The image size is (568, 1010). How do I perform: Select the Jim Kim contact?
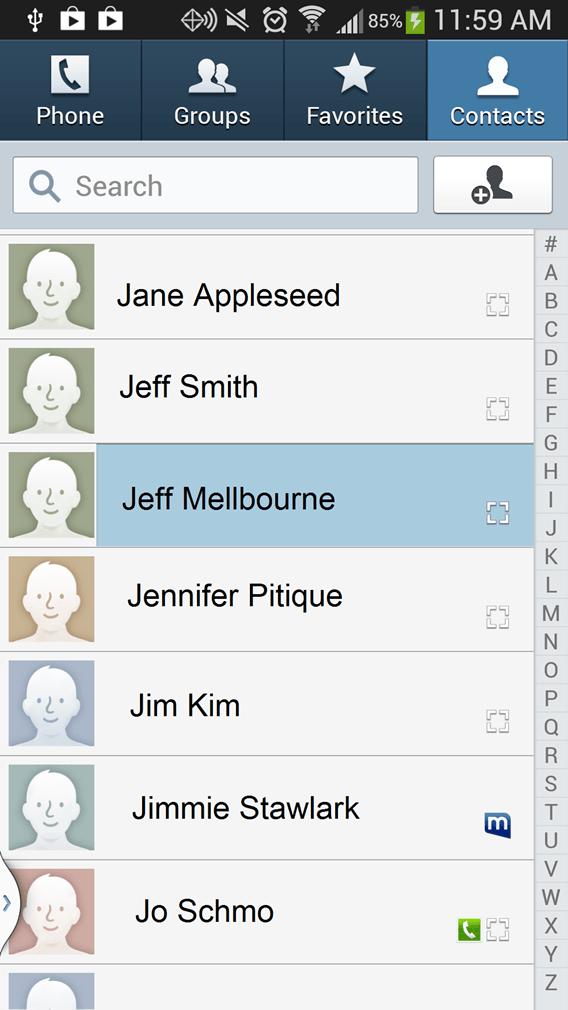tap(267, 704)
